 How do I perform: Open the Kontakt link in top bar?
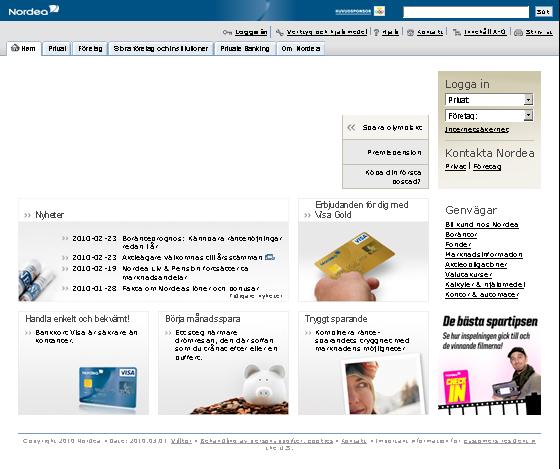pyautogui.click(x=430, y=32)
